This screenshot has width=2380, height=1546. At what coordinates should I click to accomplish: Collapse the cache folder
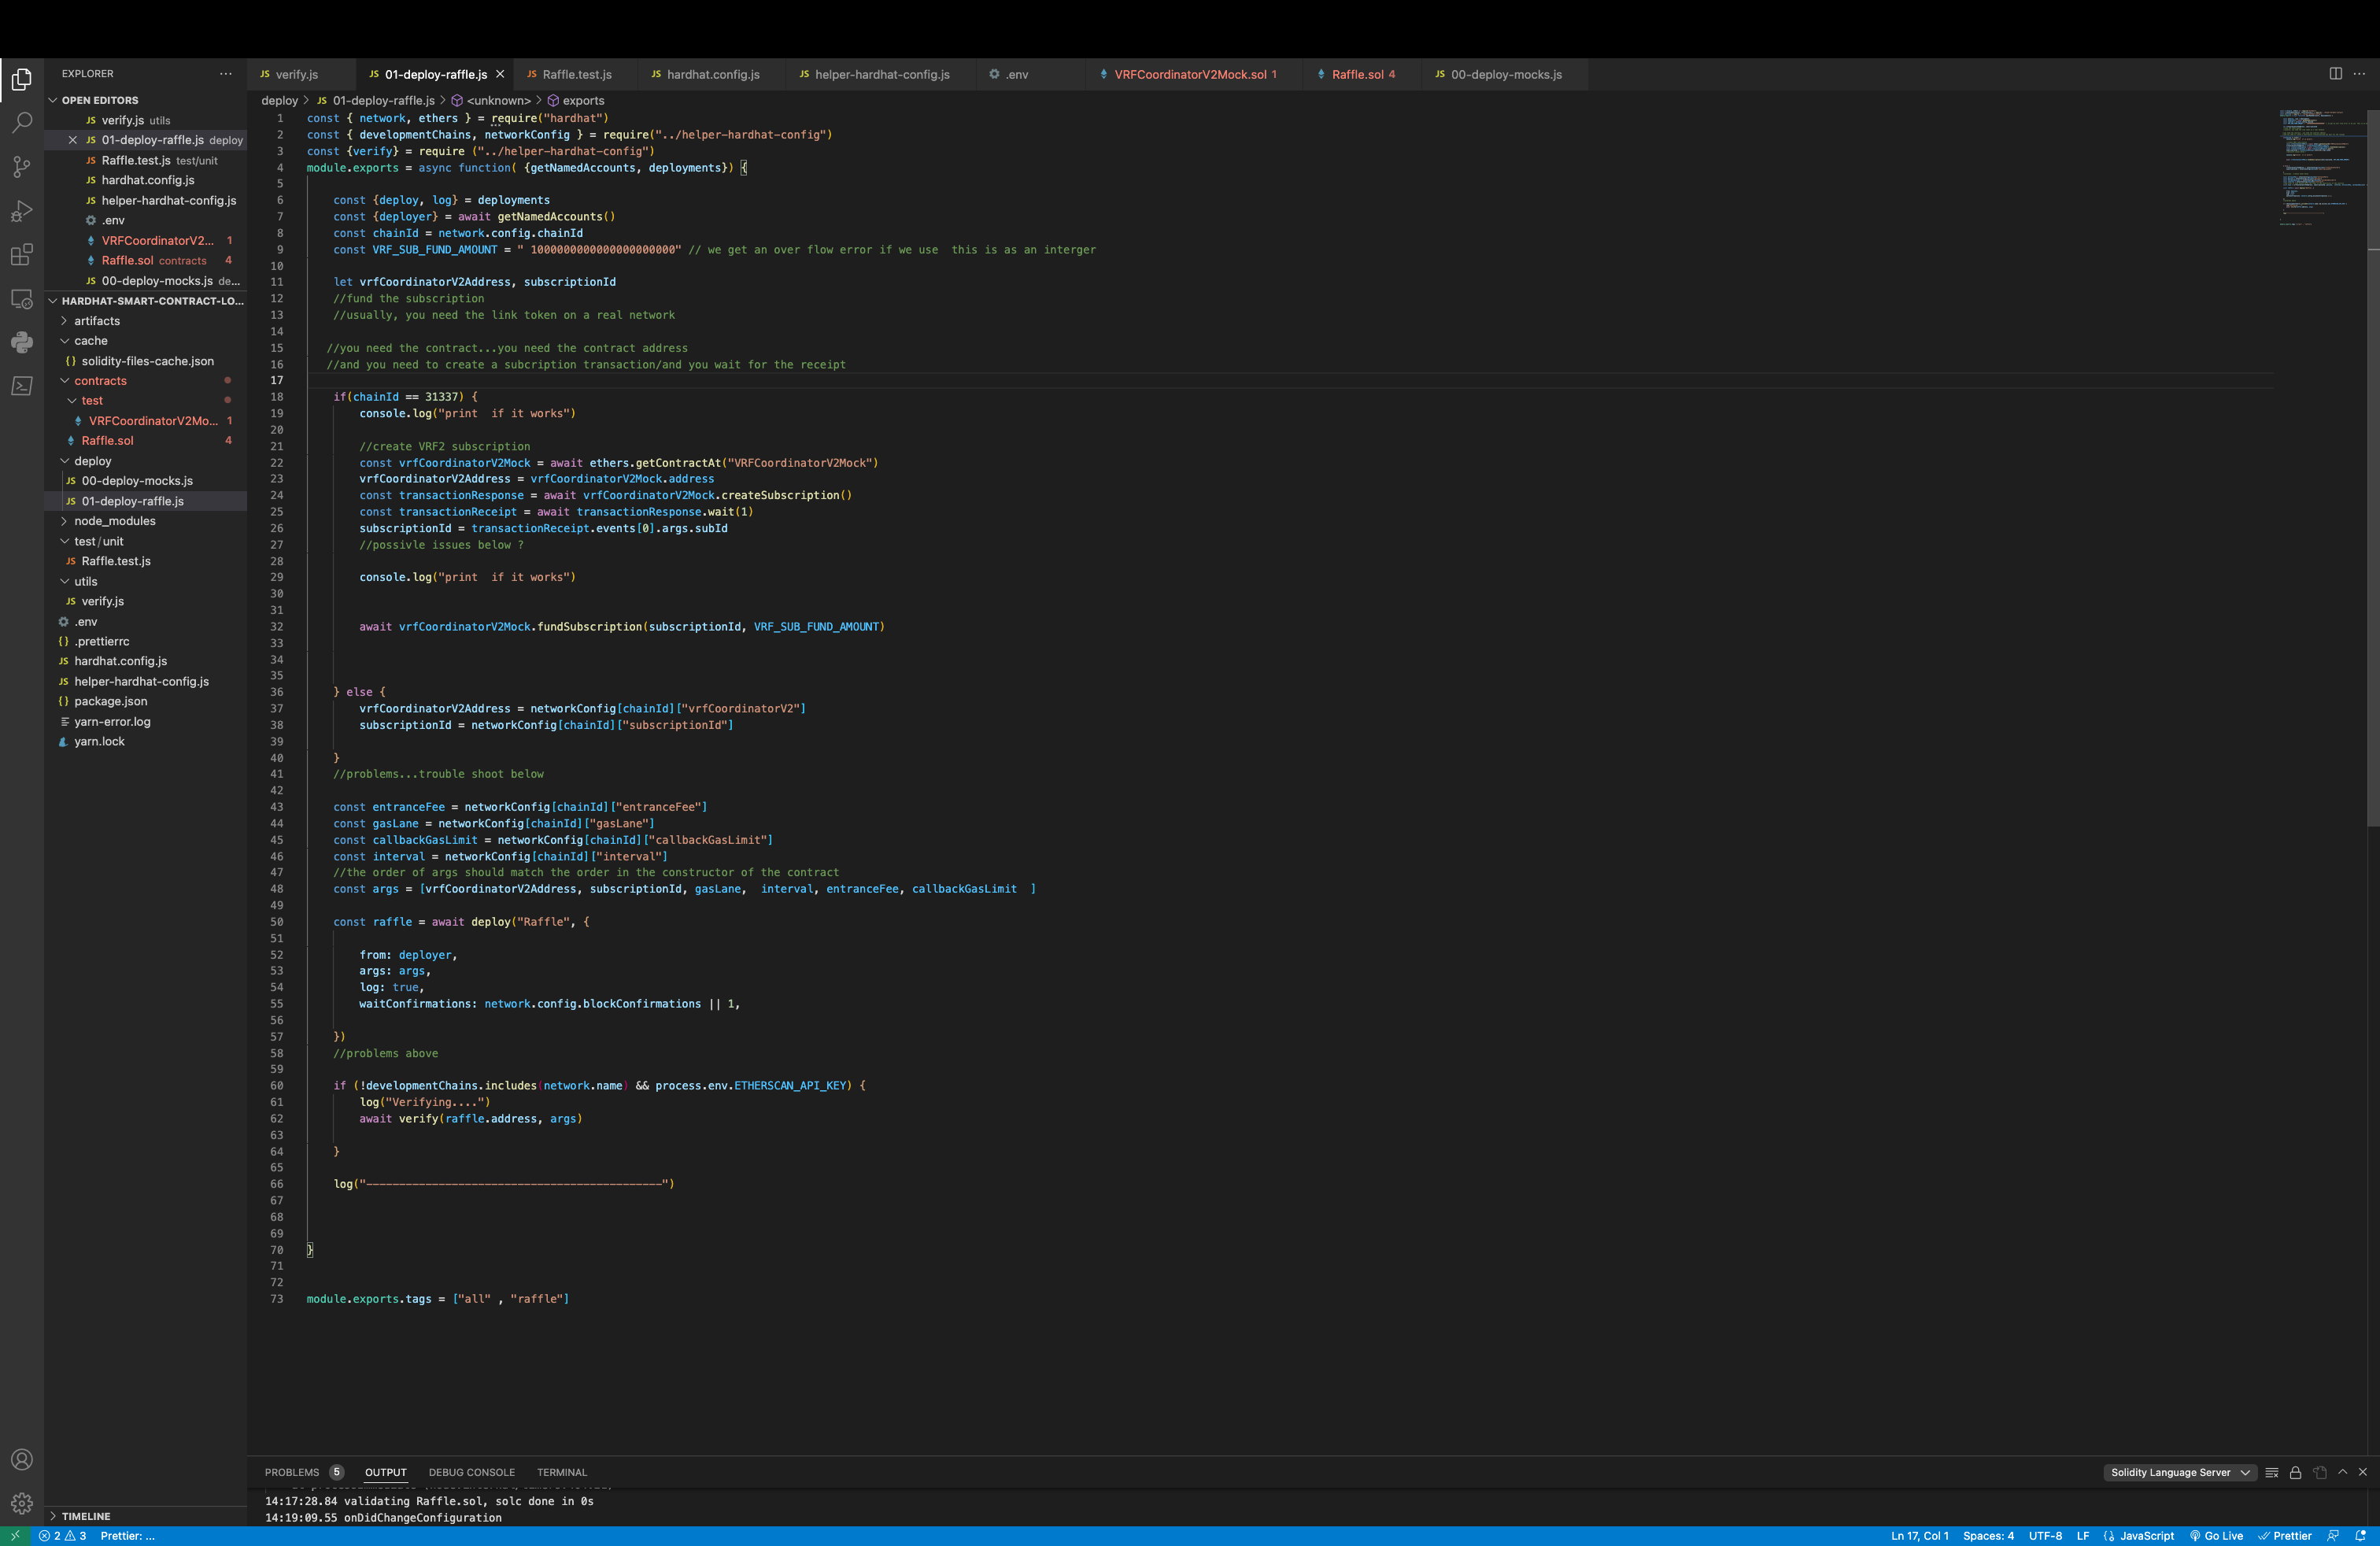click(x=145, y=341)
